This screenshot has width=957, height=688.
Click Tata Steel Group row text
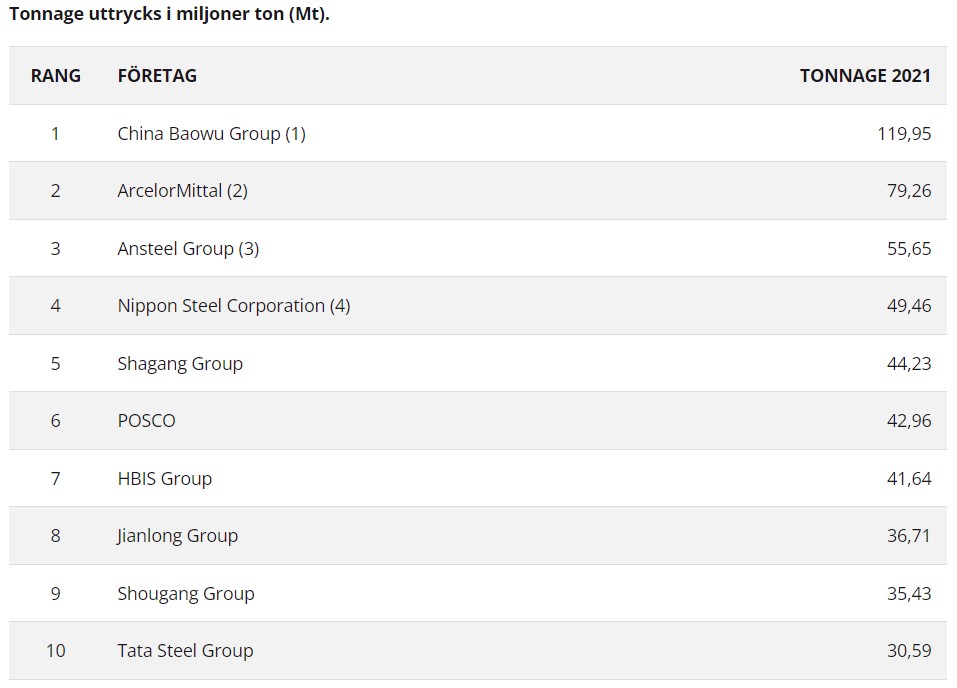tap(185, 650)
